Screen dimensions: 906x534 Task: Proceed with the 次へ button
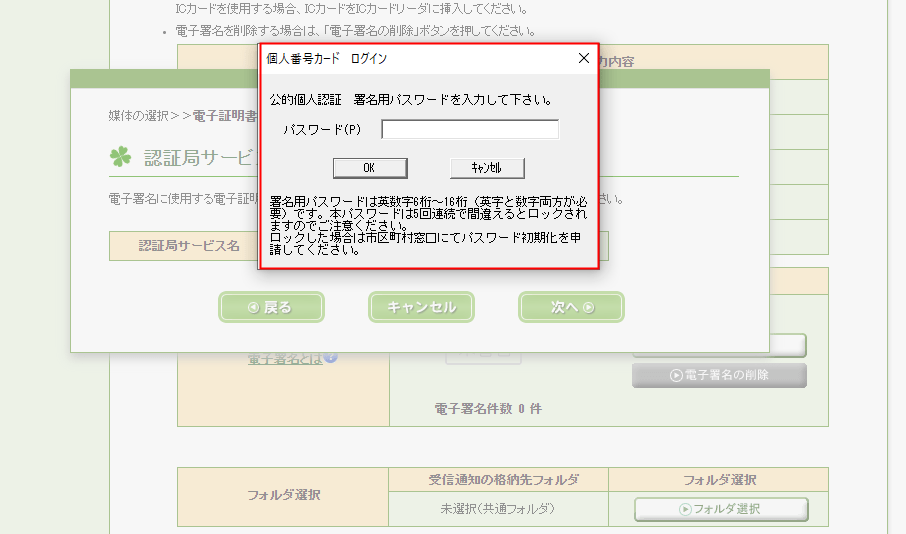pos(571,308)
